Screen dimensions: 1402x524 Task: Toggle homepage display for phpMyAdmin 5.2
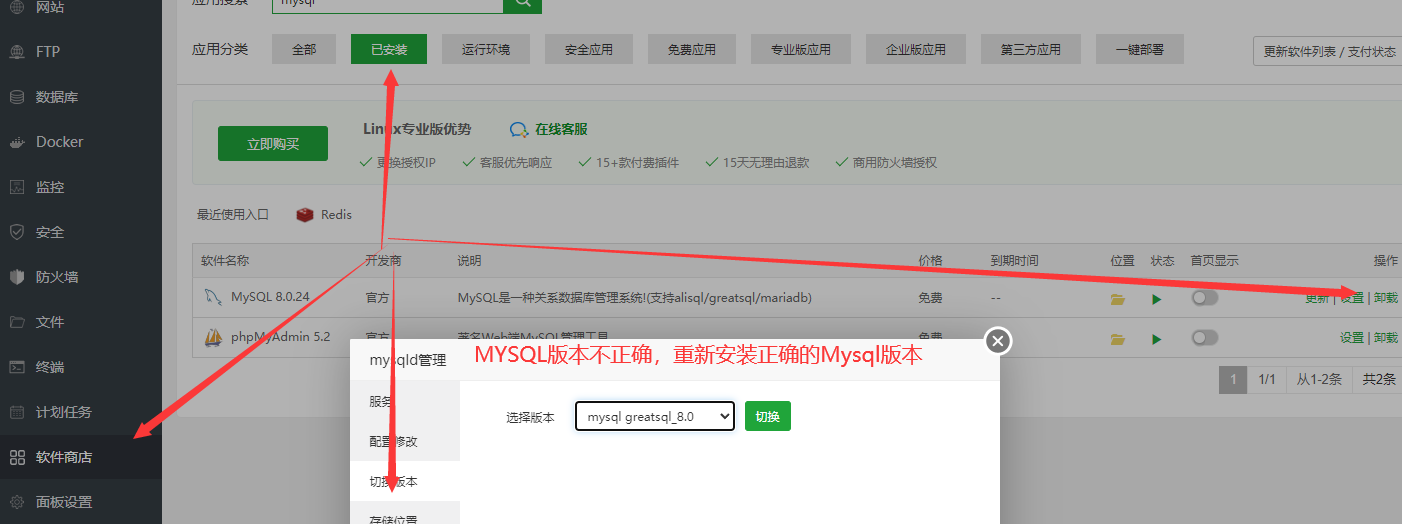tap(1204, 337)
